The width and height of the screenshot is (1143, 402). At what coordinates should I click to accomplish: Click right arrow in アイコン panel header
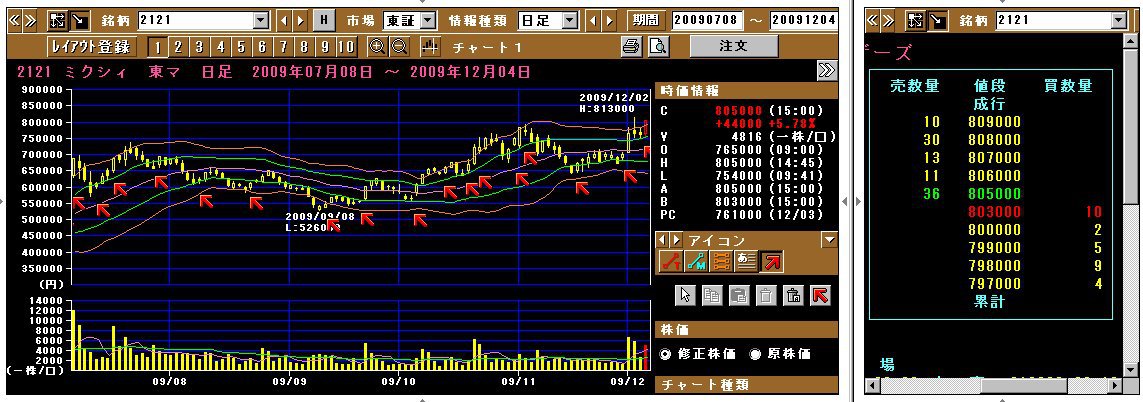[x=676, y=240]
